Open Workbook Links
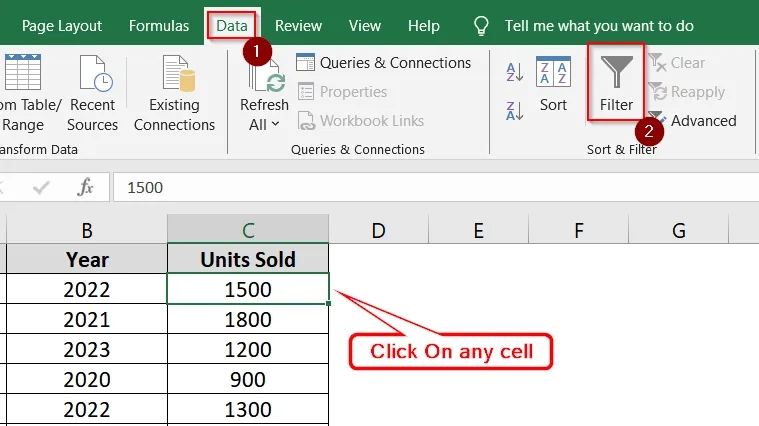 tap(361, 121)
